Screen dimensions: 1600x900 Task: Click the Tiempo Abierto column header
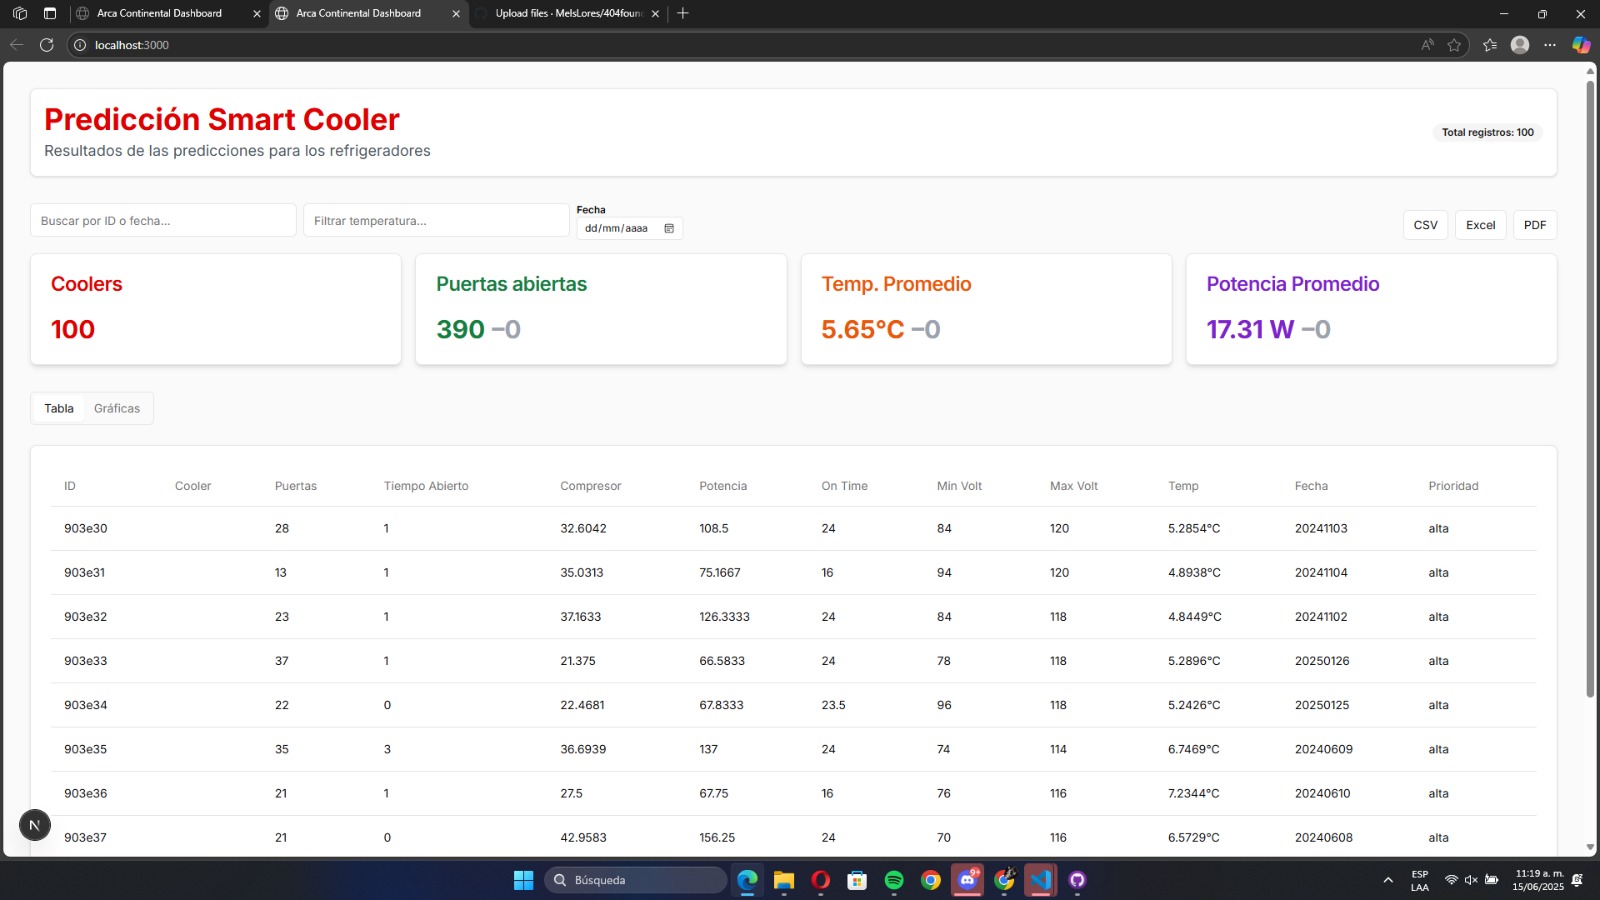[x=426, y=486]
